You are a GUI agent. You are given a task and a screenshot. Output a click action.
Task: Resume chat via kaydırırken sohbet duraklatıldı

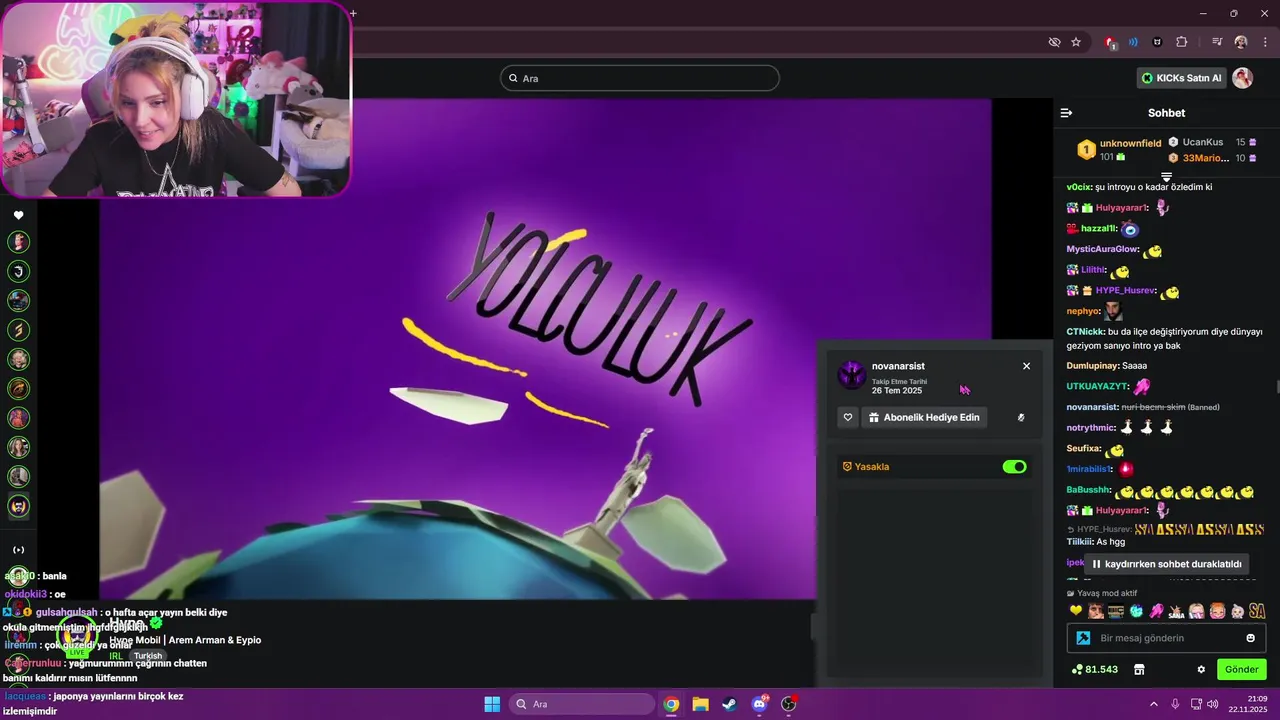1166,564
